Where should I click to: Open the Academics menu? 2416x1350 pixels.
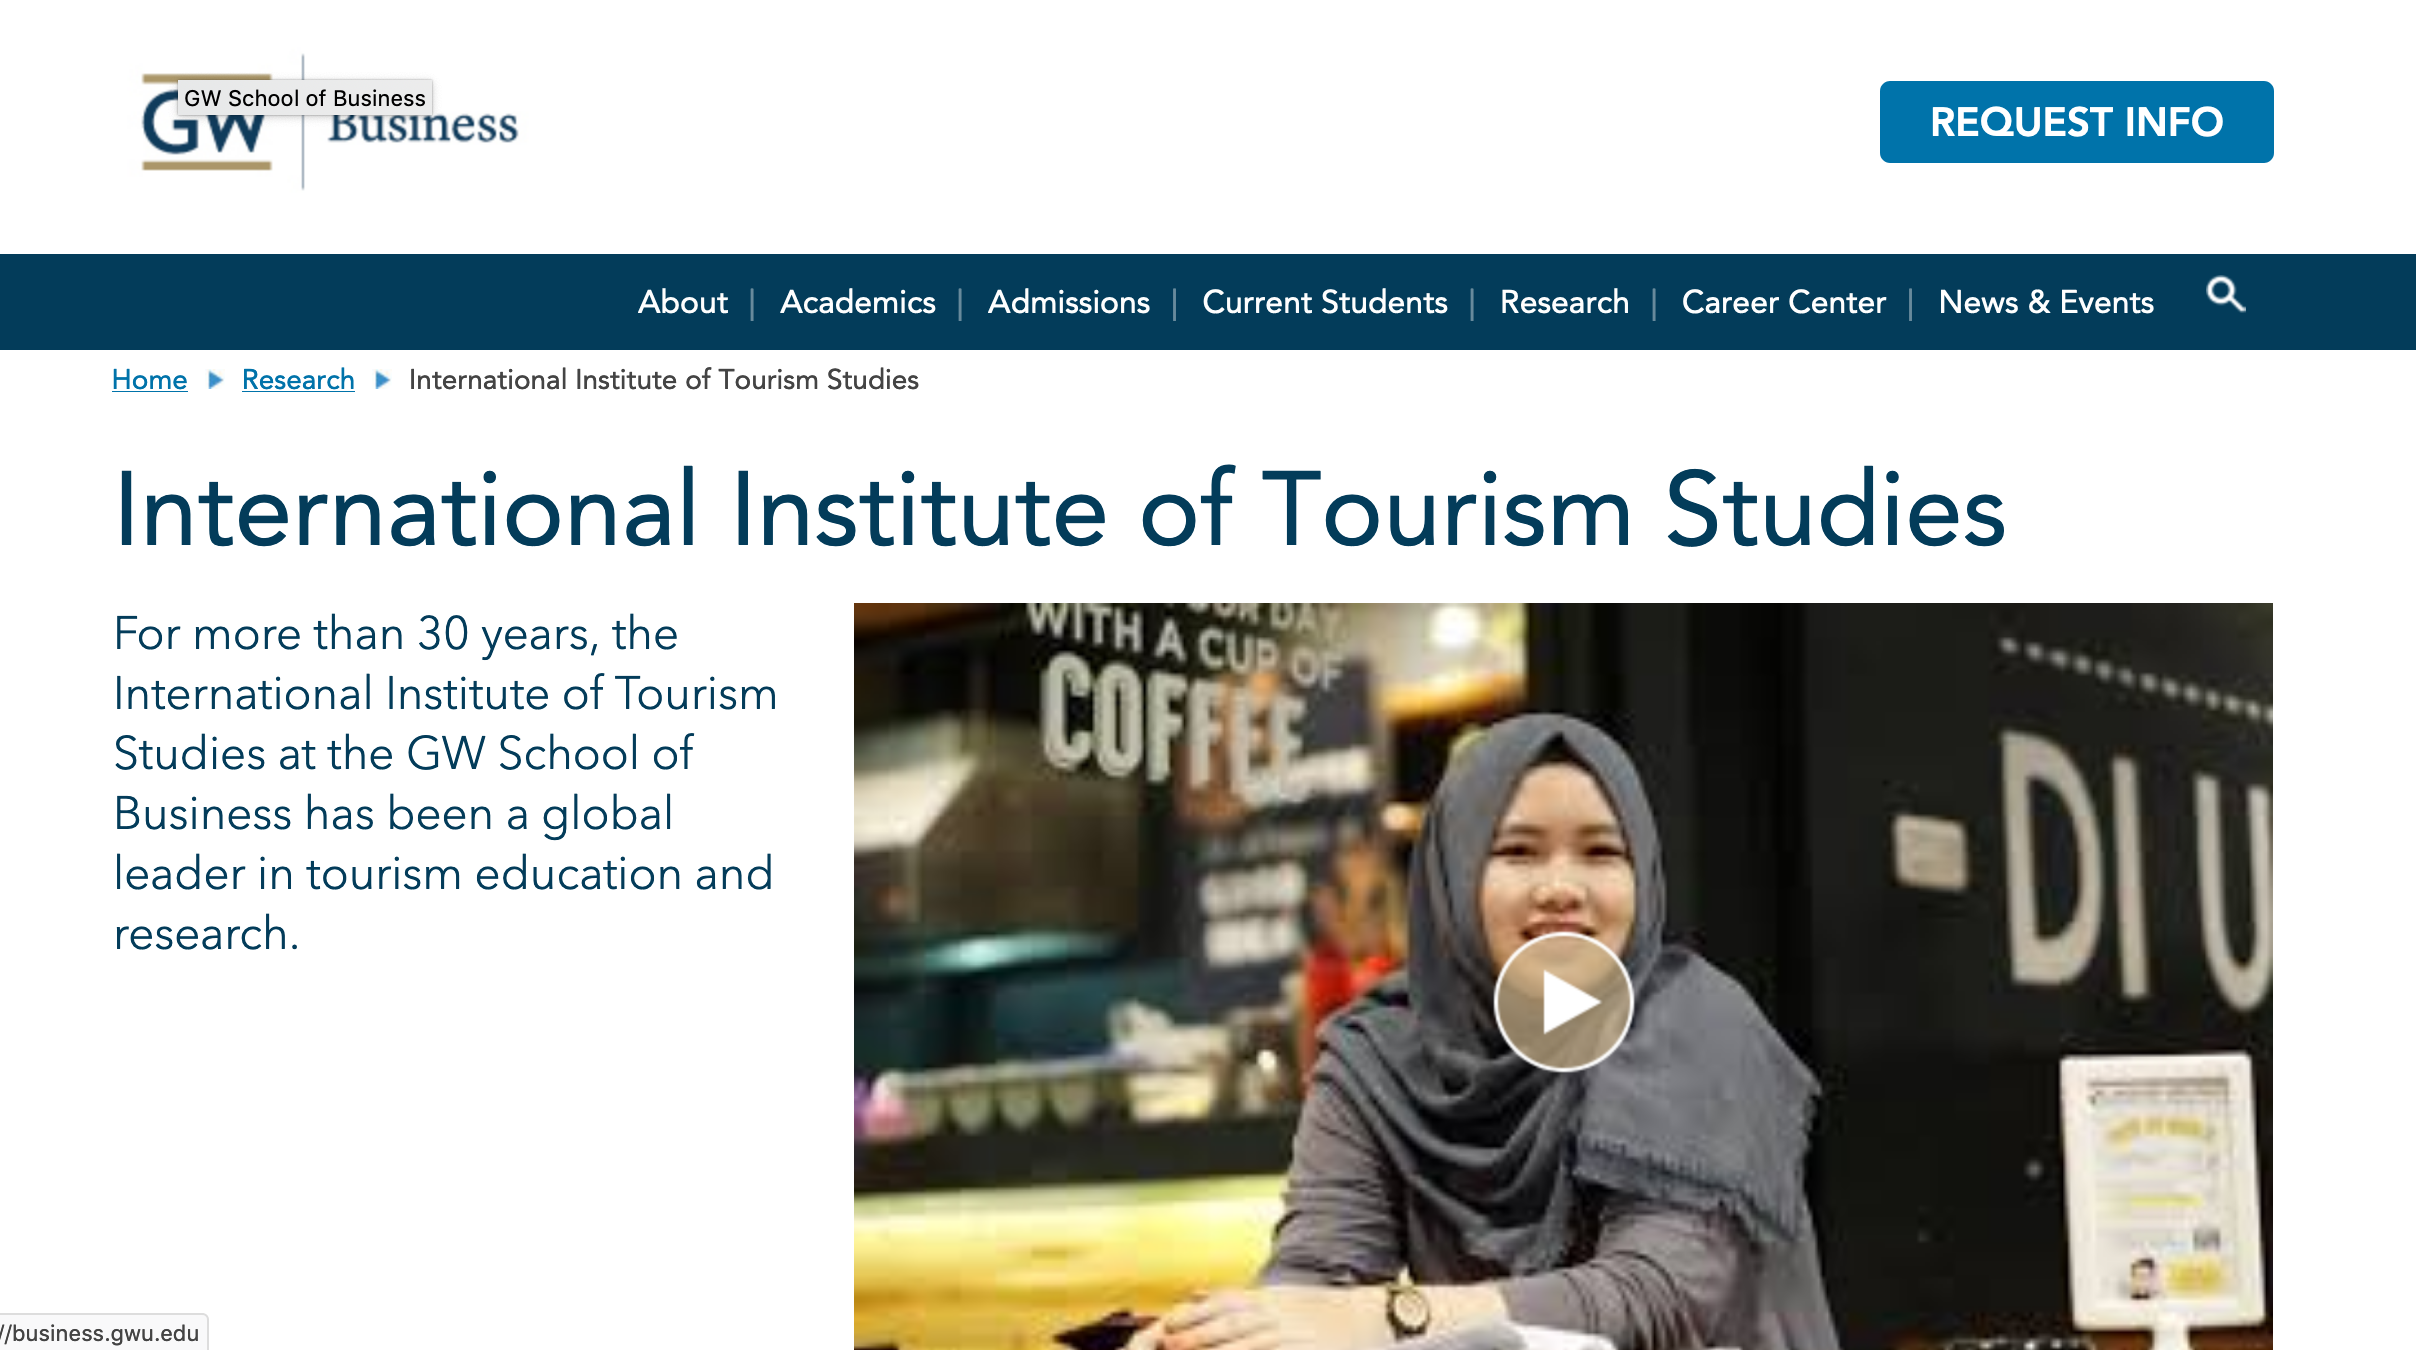(858, 302)
